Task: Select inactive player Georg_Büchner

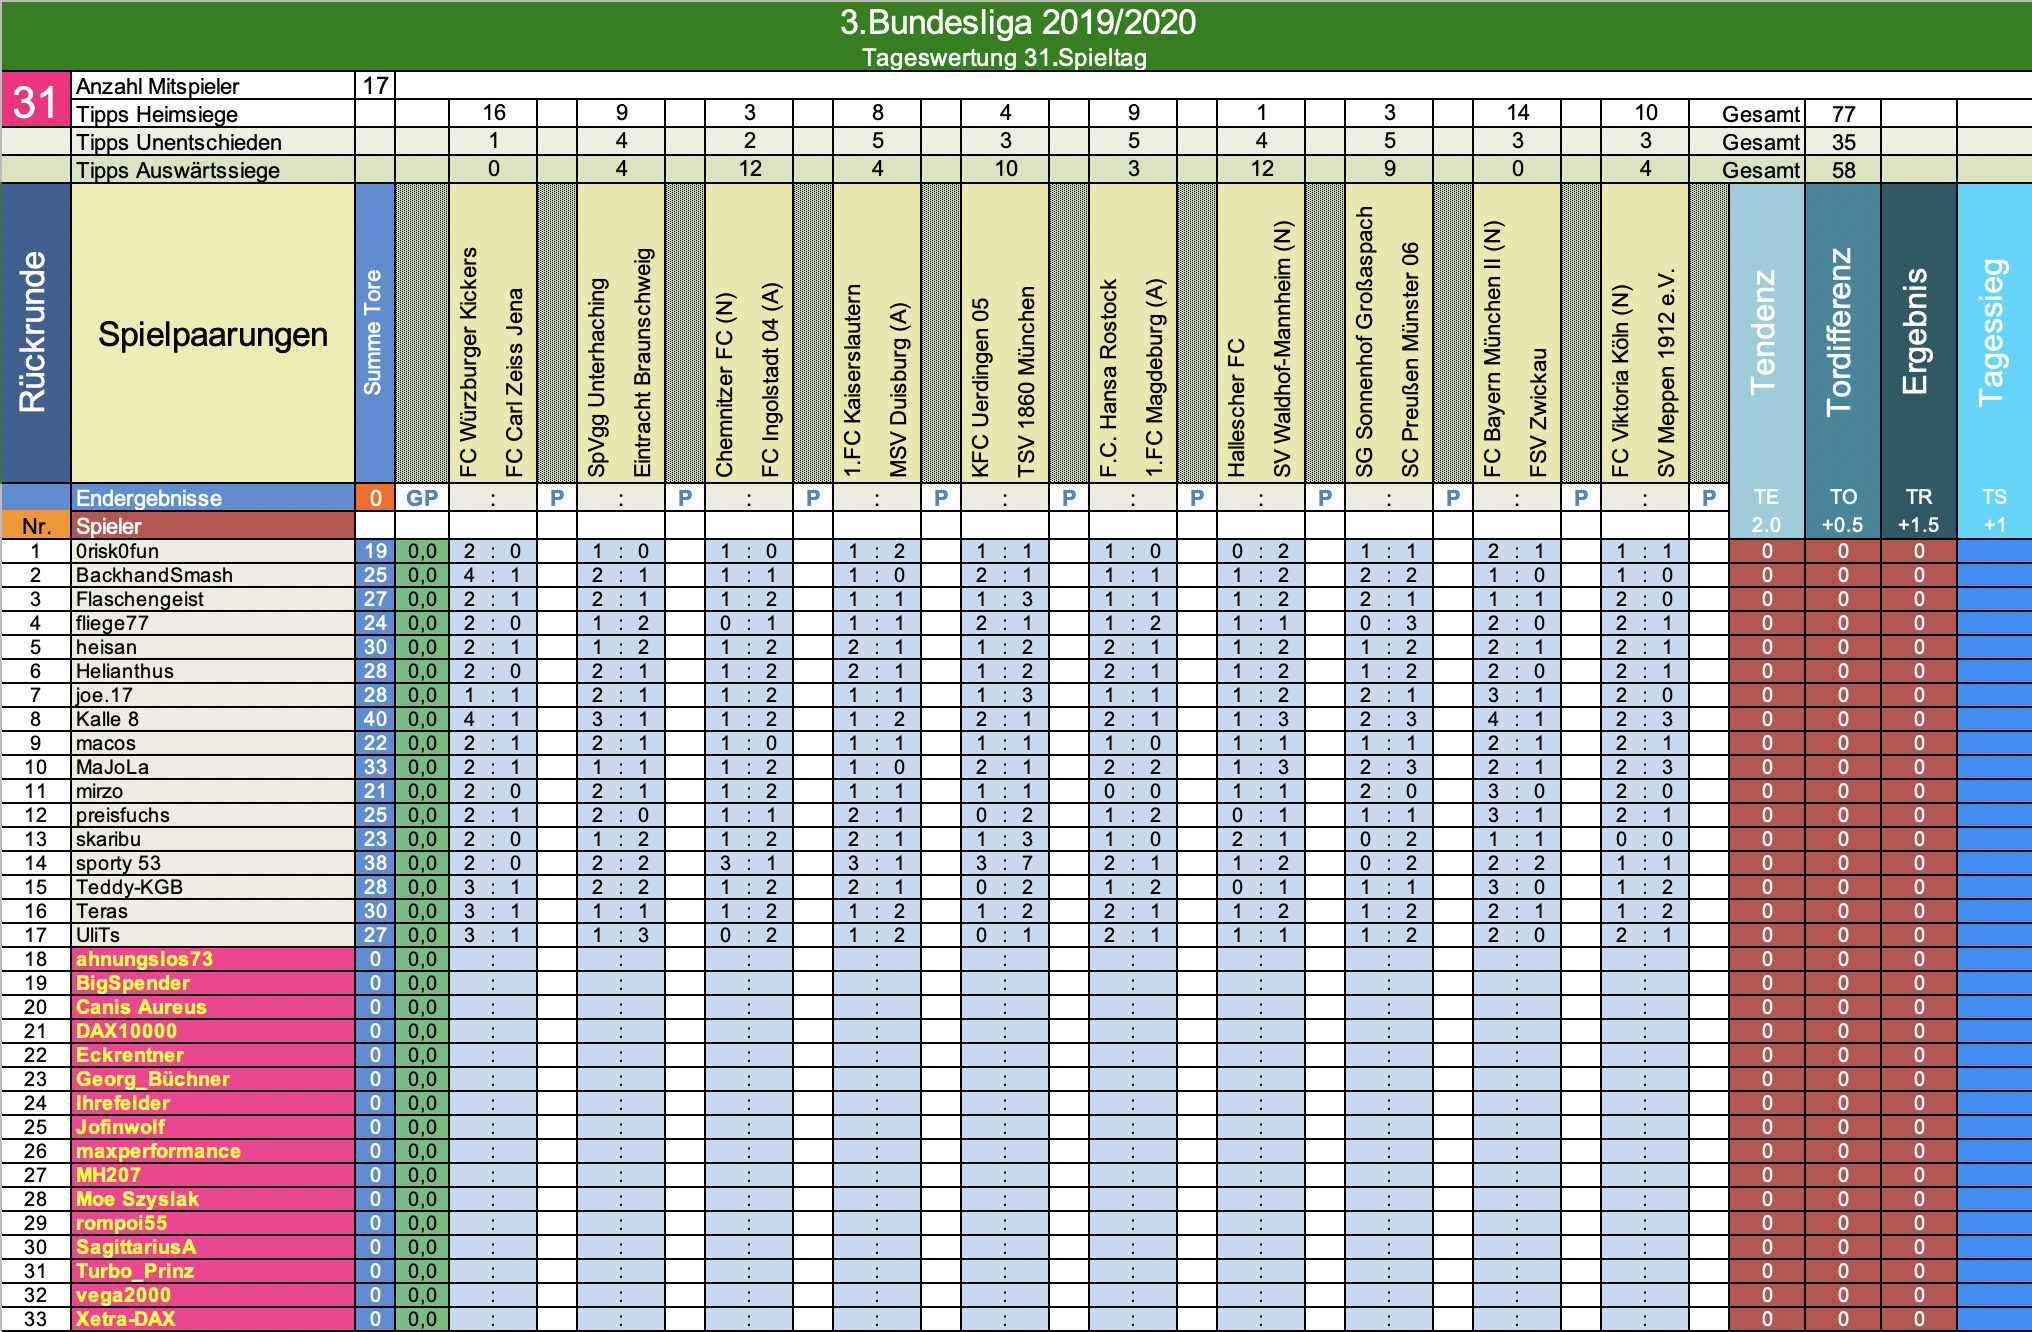Action: point(152,1079)
